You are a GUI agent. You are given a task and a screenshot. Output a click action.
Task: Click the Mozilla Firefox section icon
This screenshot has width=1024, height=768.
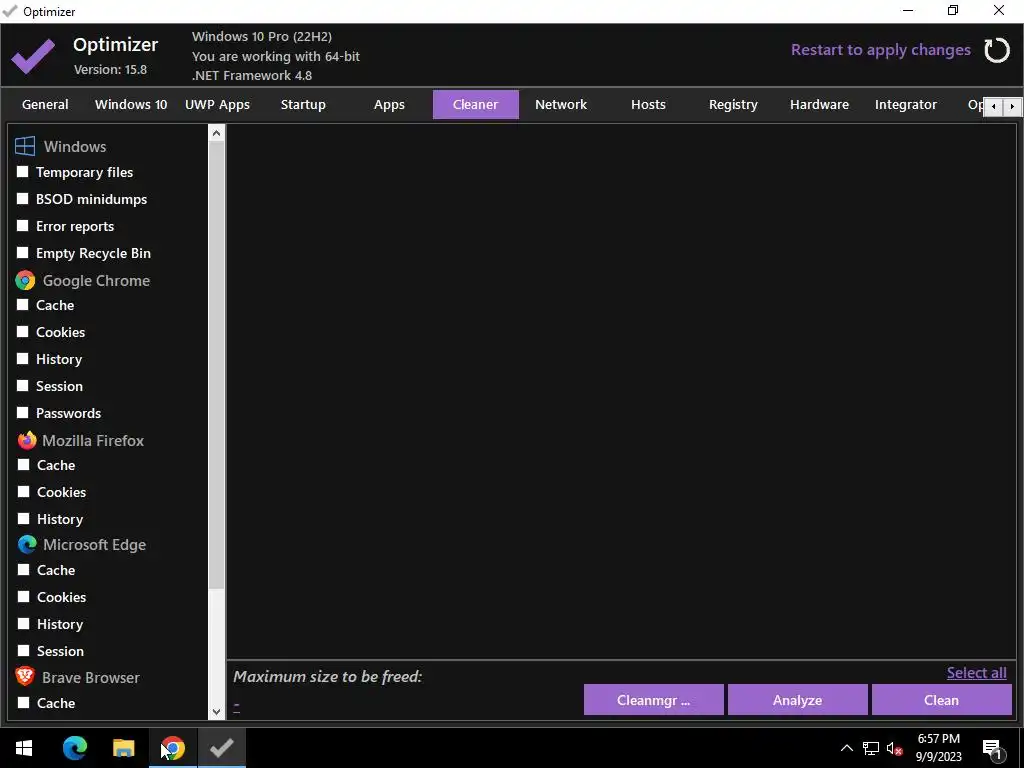[x=27, y=440]
